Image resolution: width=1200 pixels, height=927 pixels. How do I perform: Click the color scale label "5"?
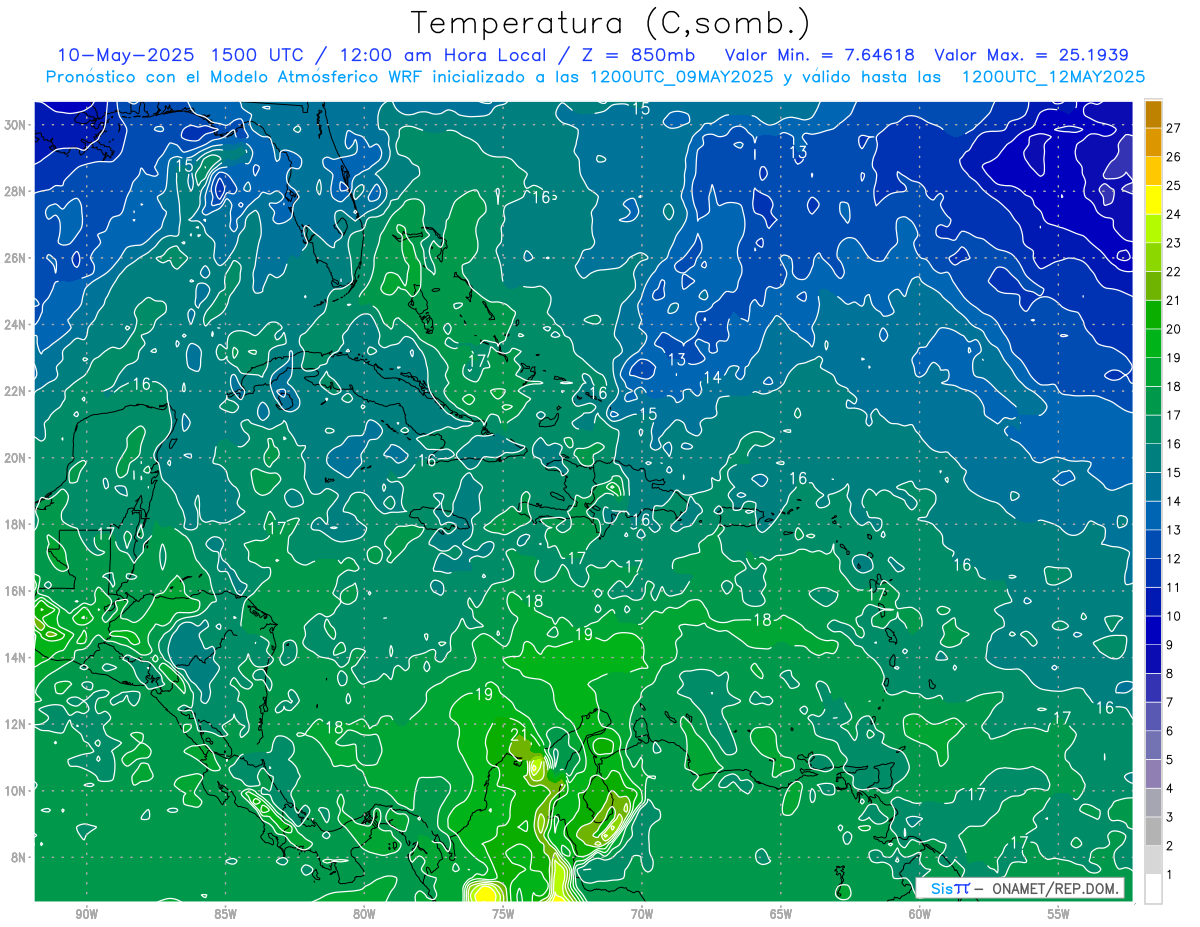pos(1170,760)
